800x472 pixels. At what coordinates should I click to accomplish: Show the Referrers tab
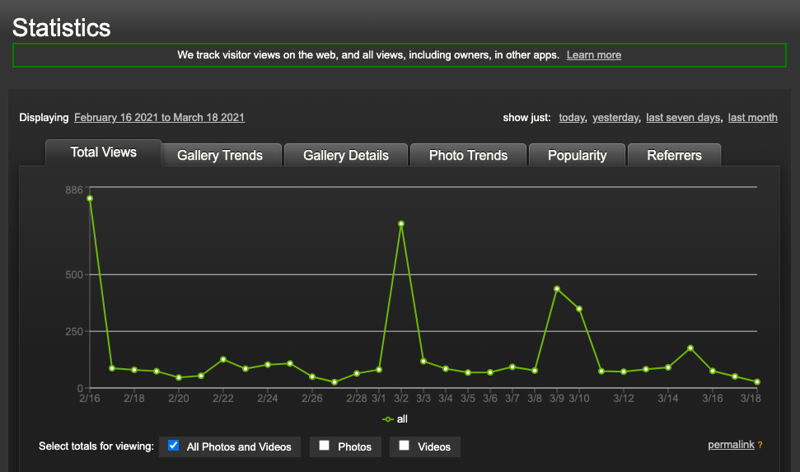point(674,155)
